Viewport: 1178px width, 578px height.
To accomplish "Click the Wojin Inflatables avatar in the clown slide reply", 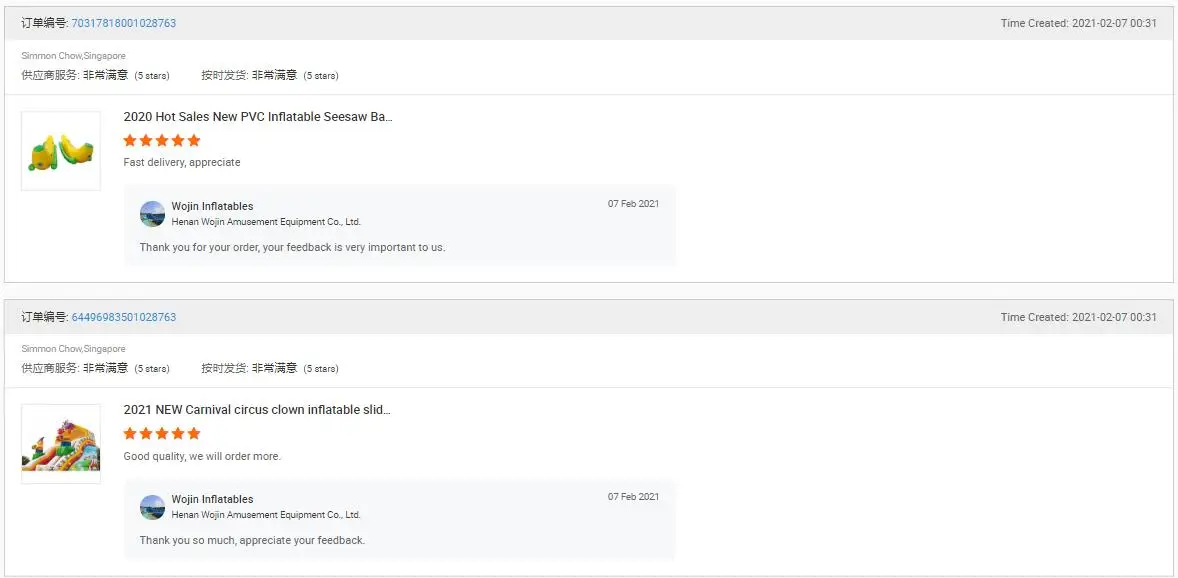I will point(152,507).
